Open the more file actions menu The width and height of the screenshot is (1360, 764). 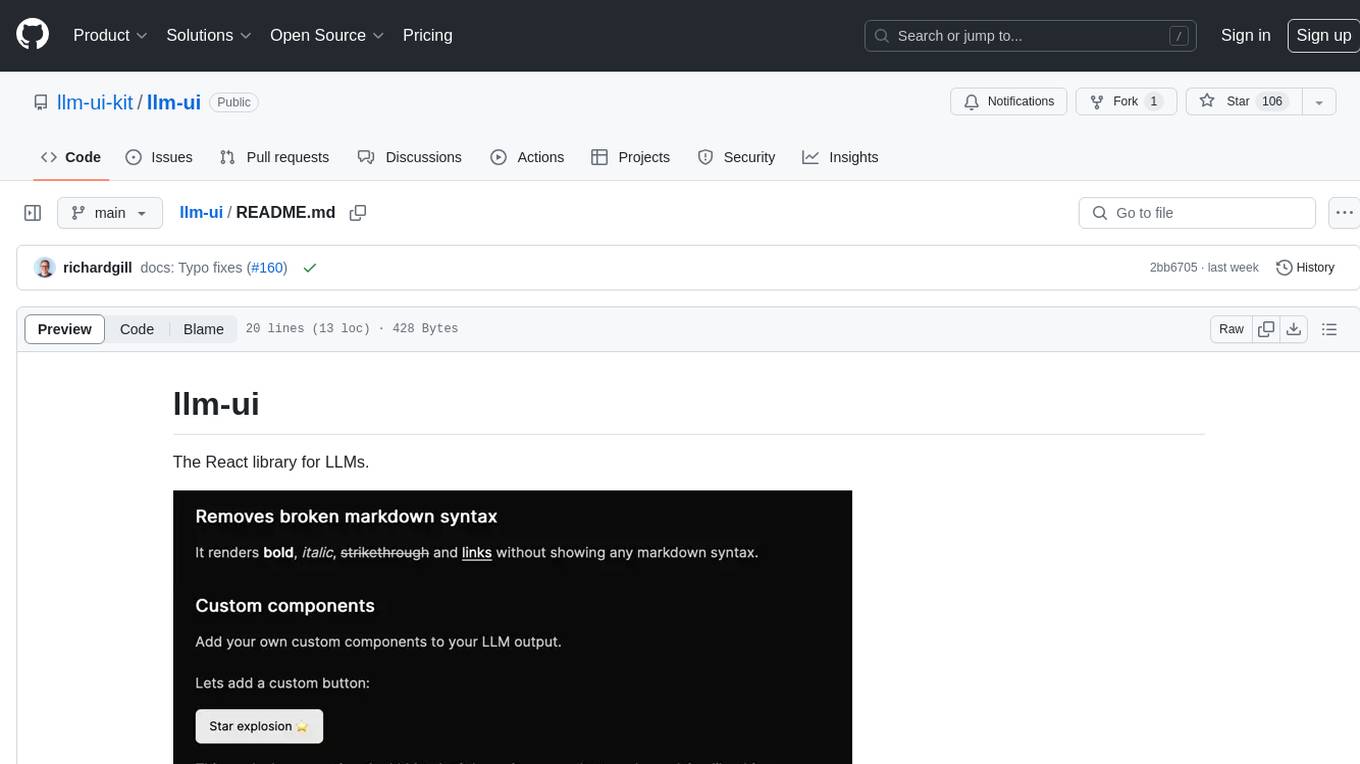pyautogui.click(x=1344, y=213)
